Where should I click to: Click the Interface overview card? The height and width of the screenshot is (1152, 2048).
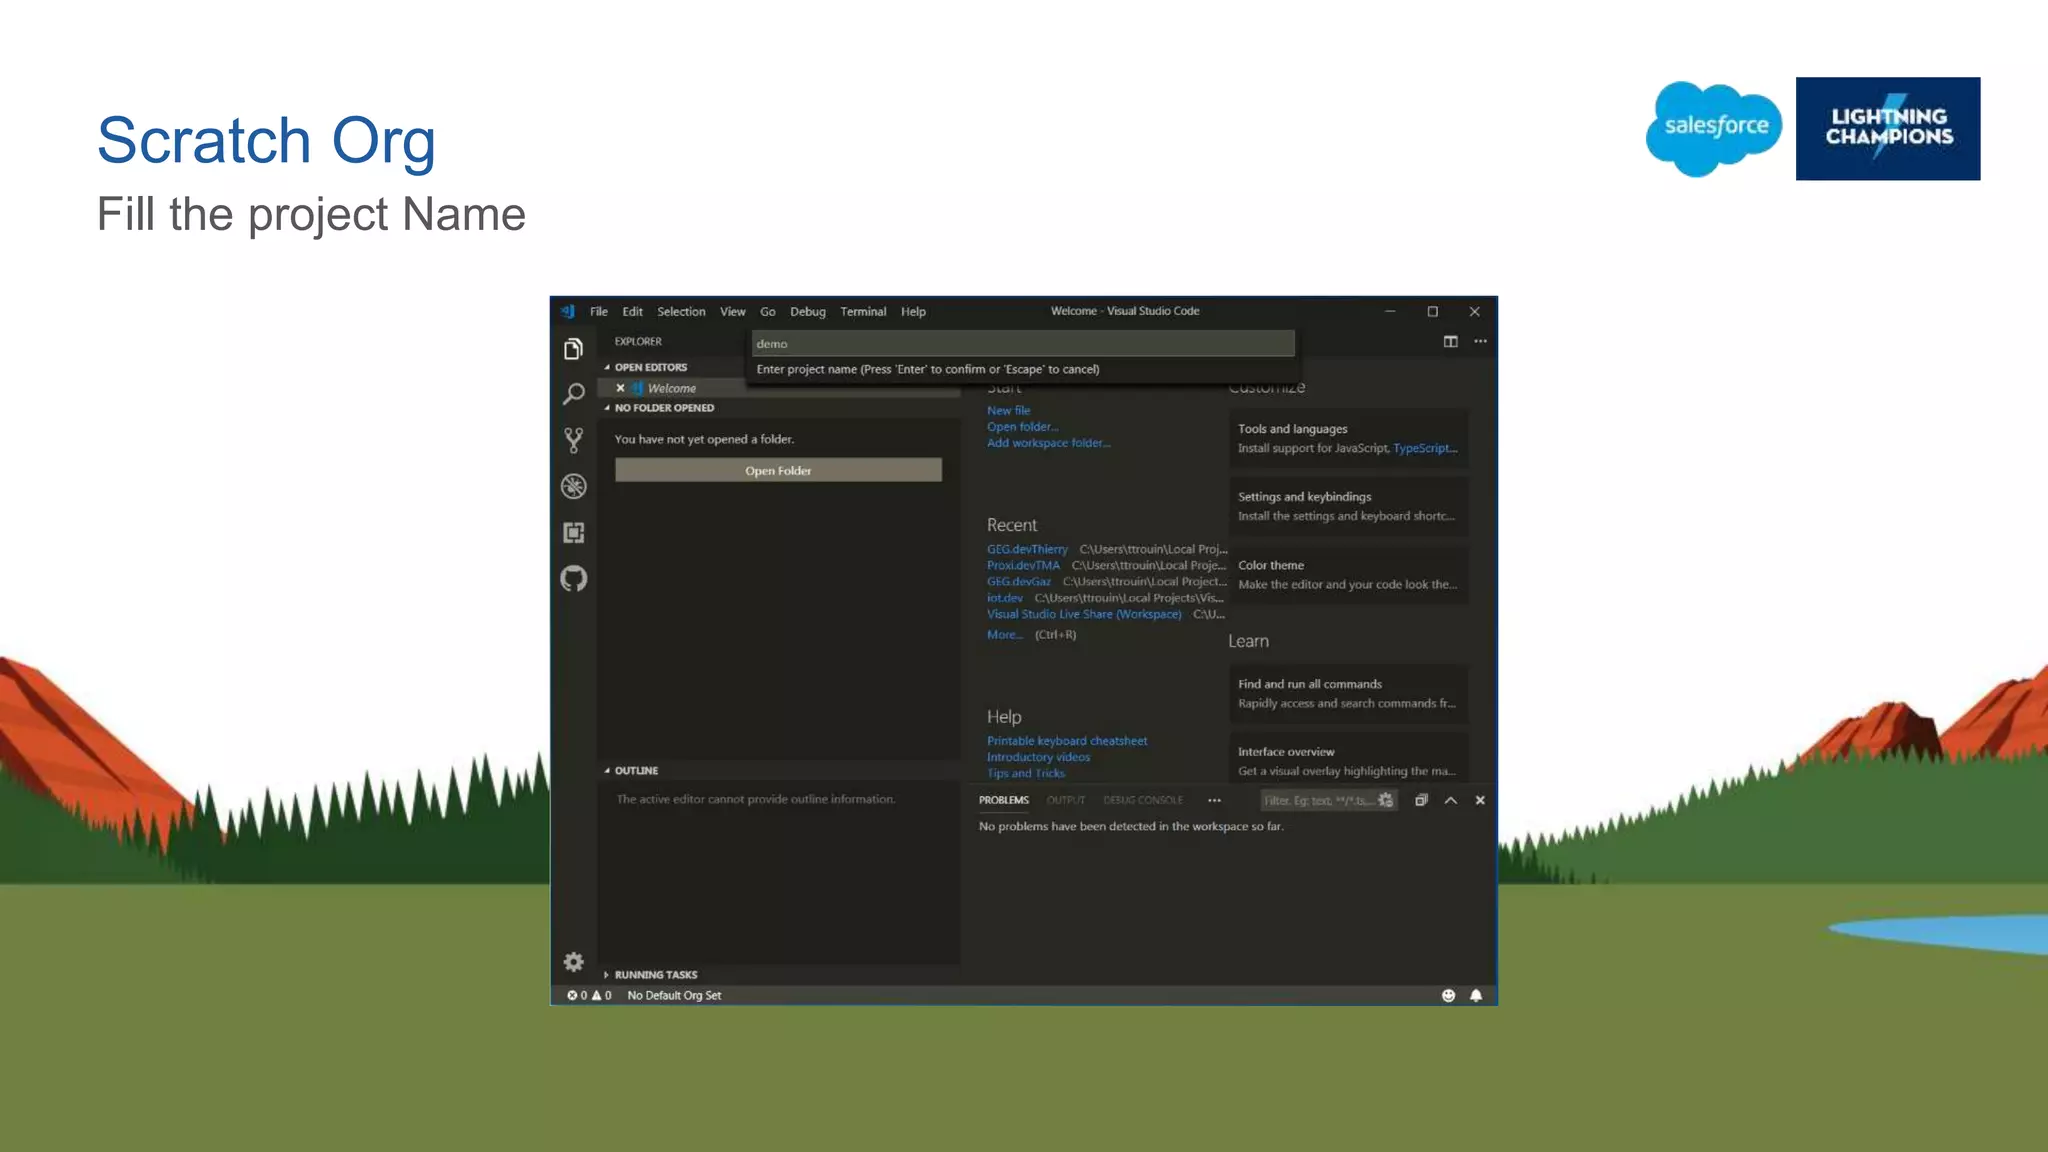click(1348, 757)
